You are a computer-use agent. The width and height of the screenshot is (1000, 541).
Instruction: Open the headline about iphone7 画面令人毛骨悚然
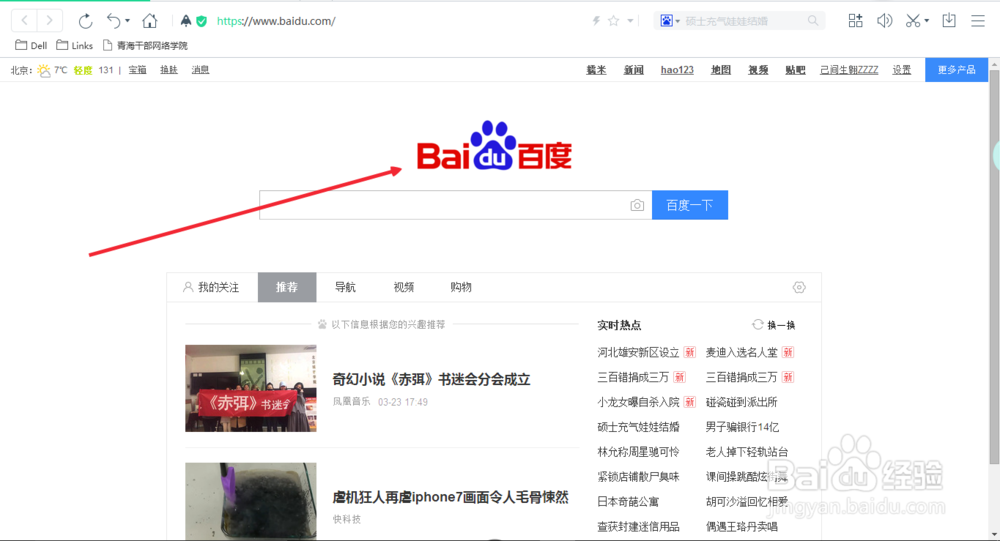click(x=450, y=497)
